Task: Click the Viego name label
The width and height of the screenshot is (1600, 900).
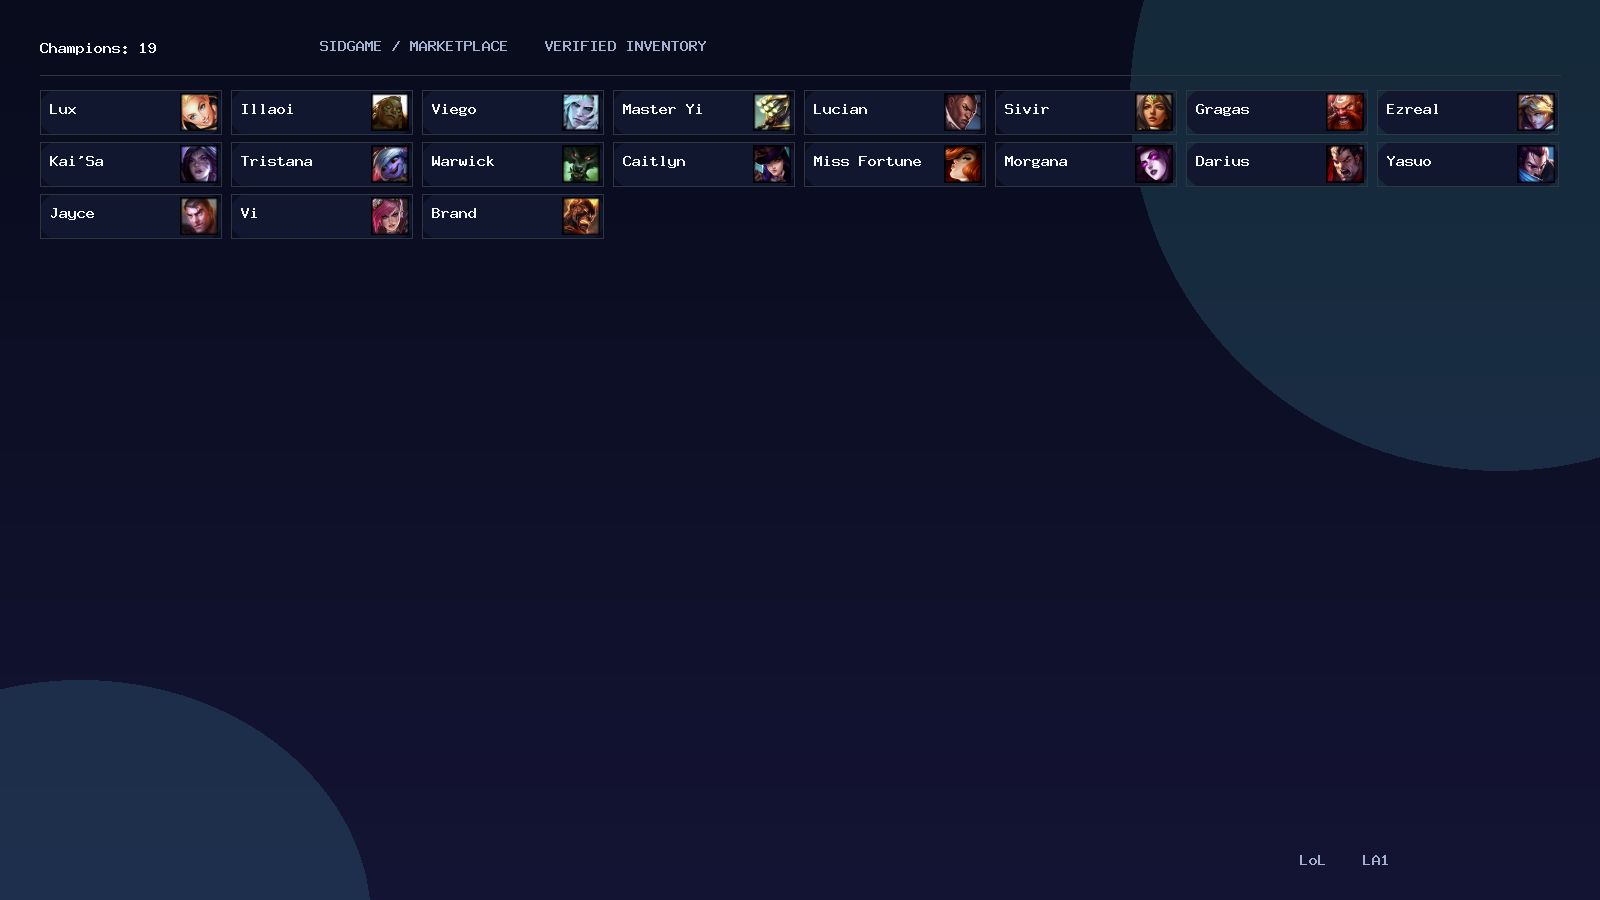Action: click(x=454, y=110)
